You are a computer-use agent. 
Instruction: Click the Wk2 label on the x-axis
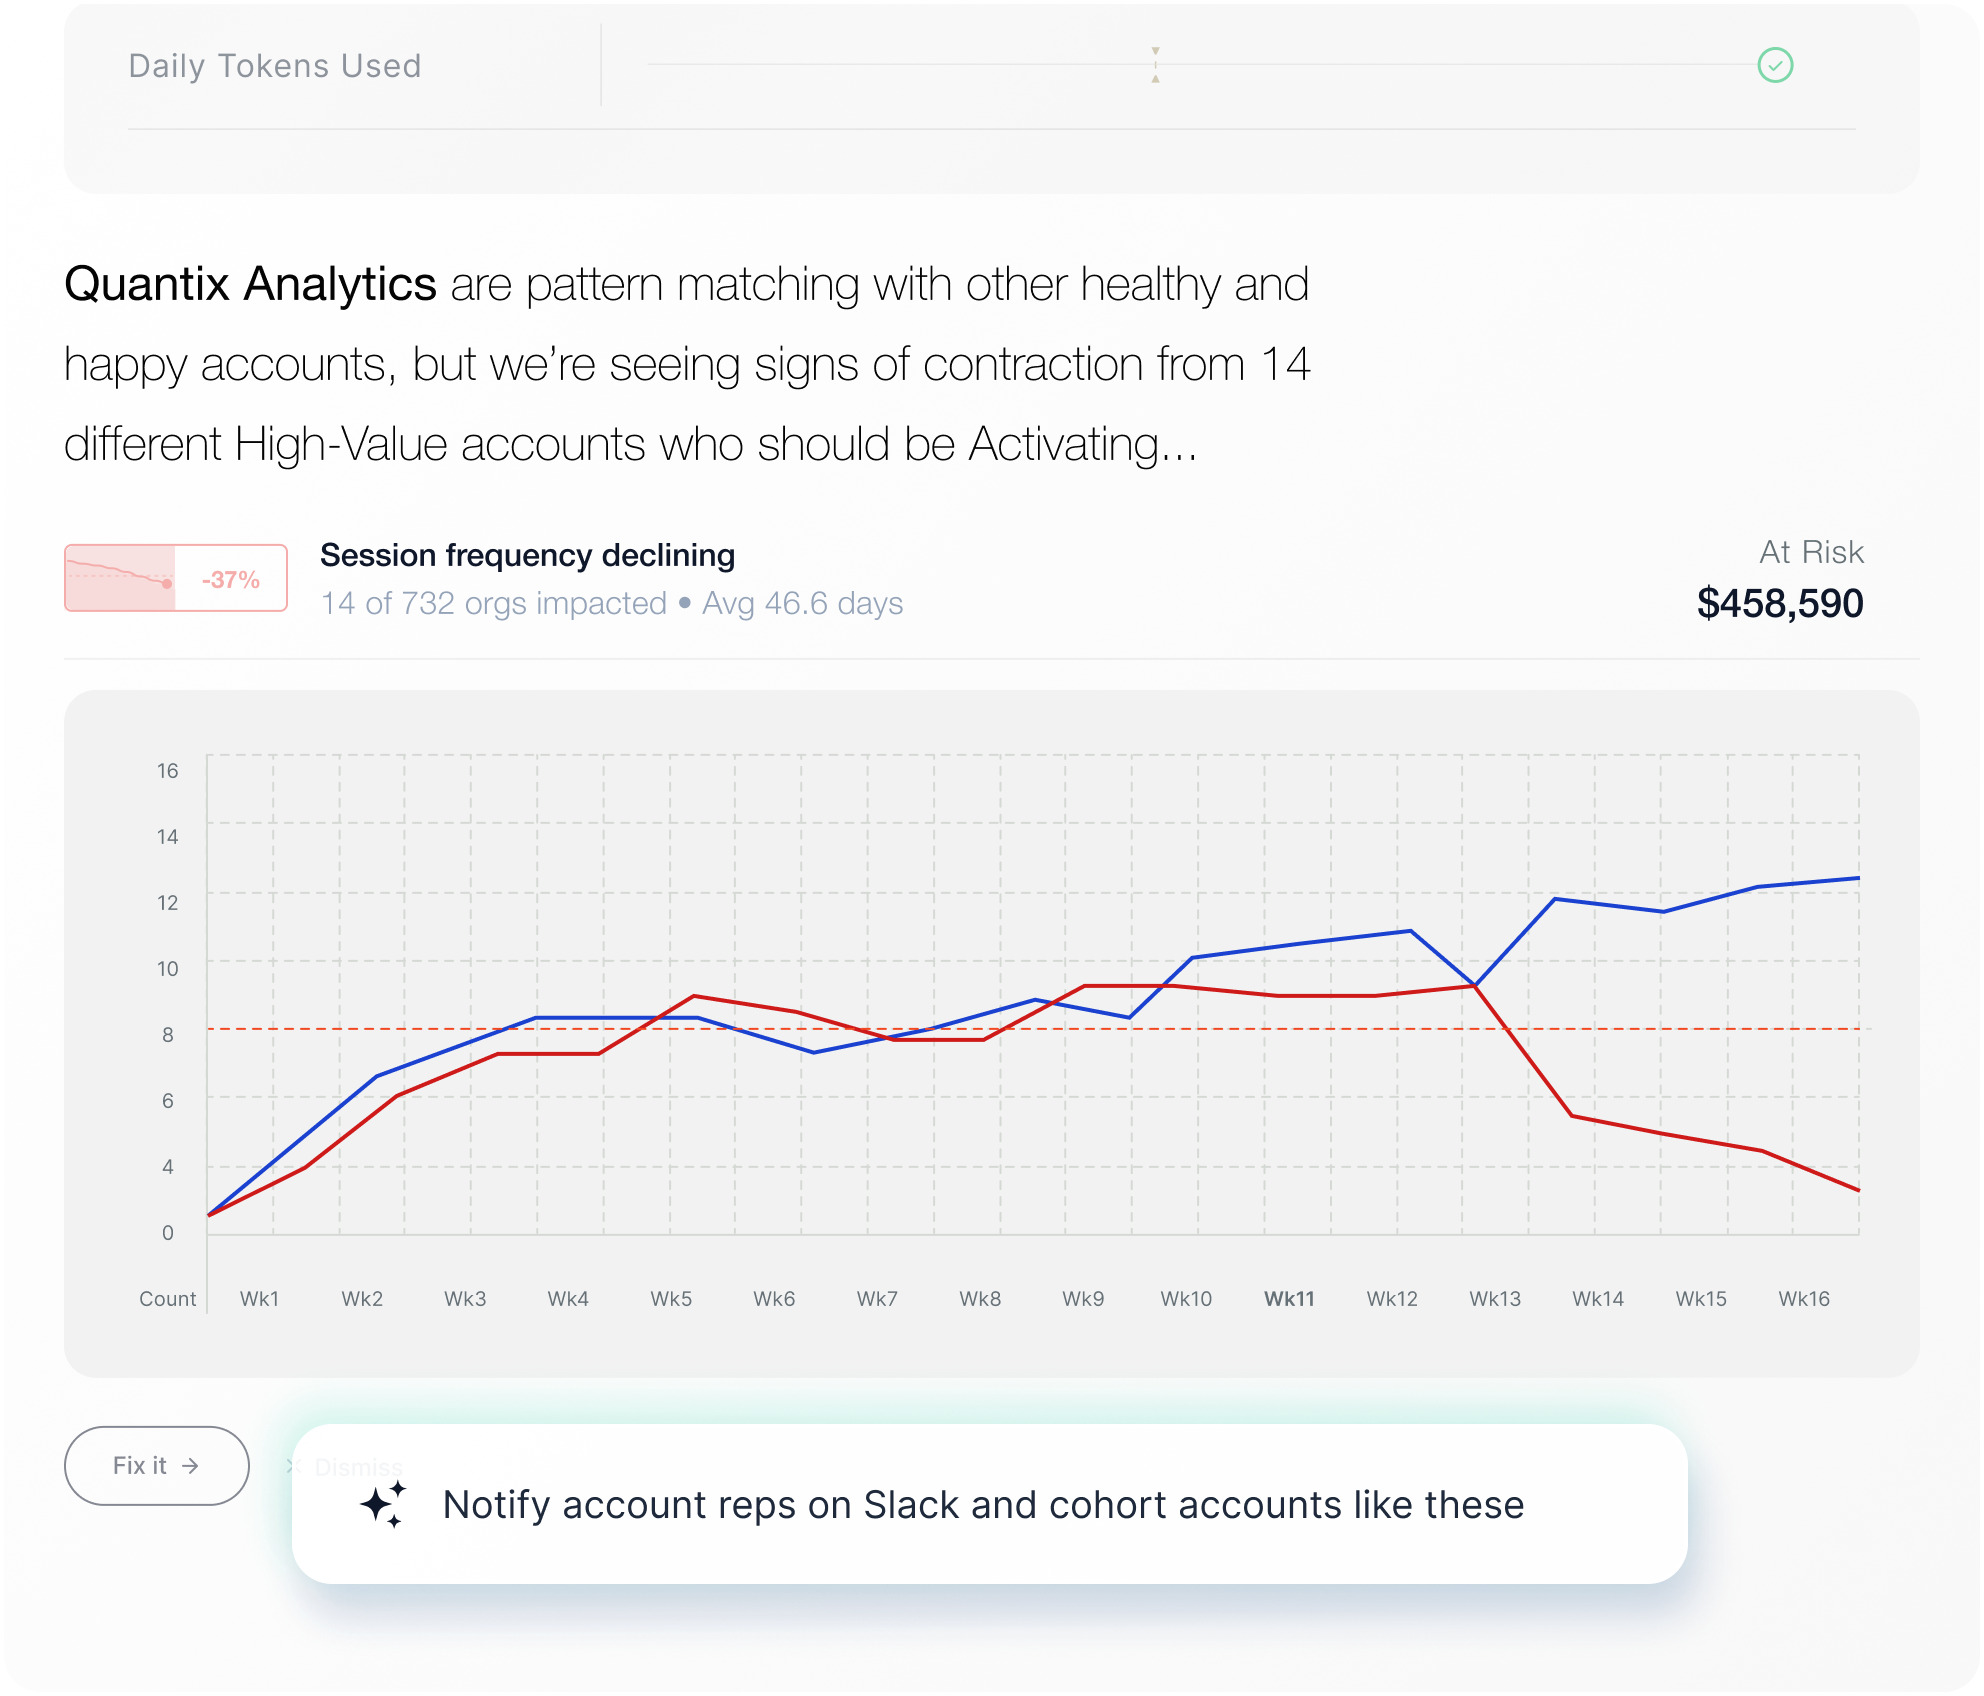click(362, 1299)
